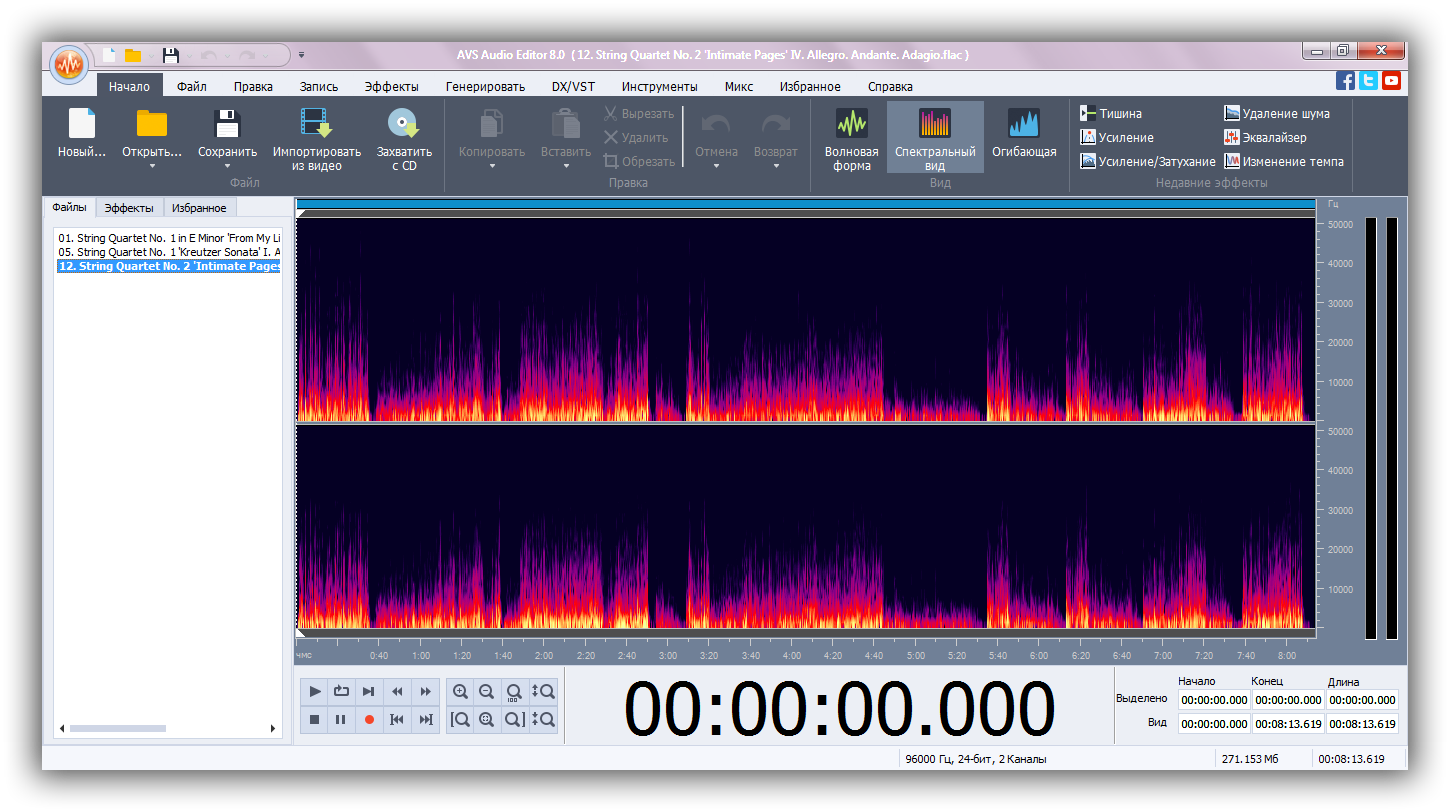
Task: Open the Эквалайзер effect
Action: click(1265, 138)
